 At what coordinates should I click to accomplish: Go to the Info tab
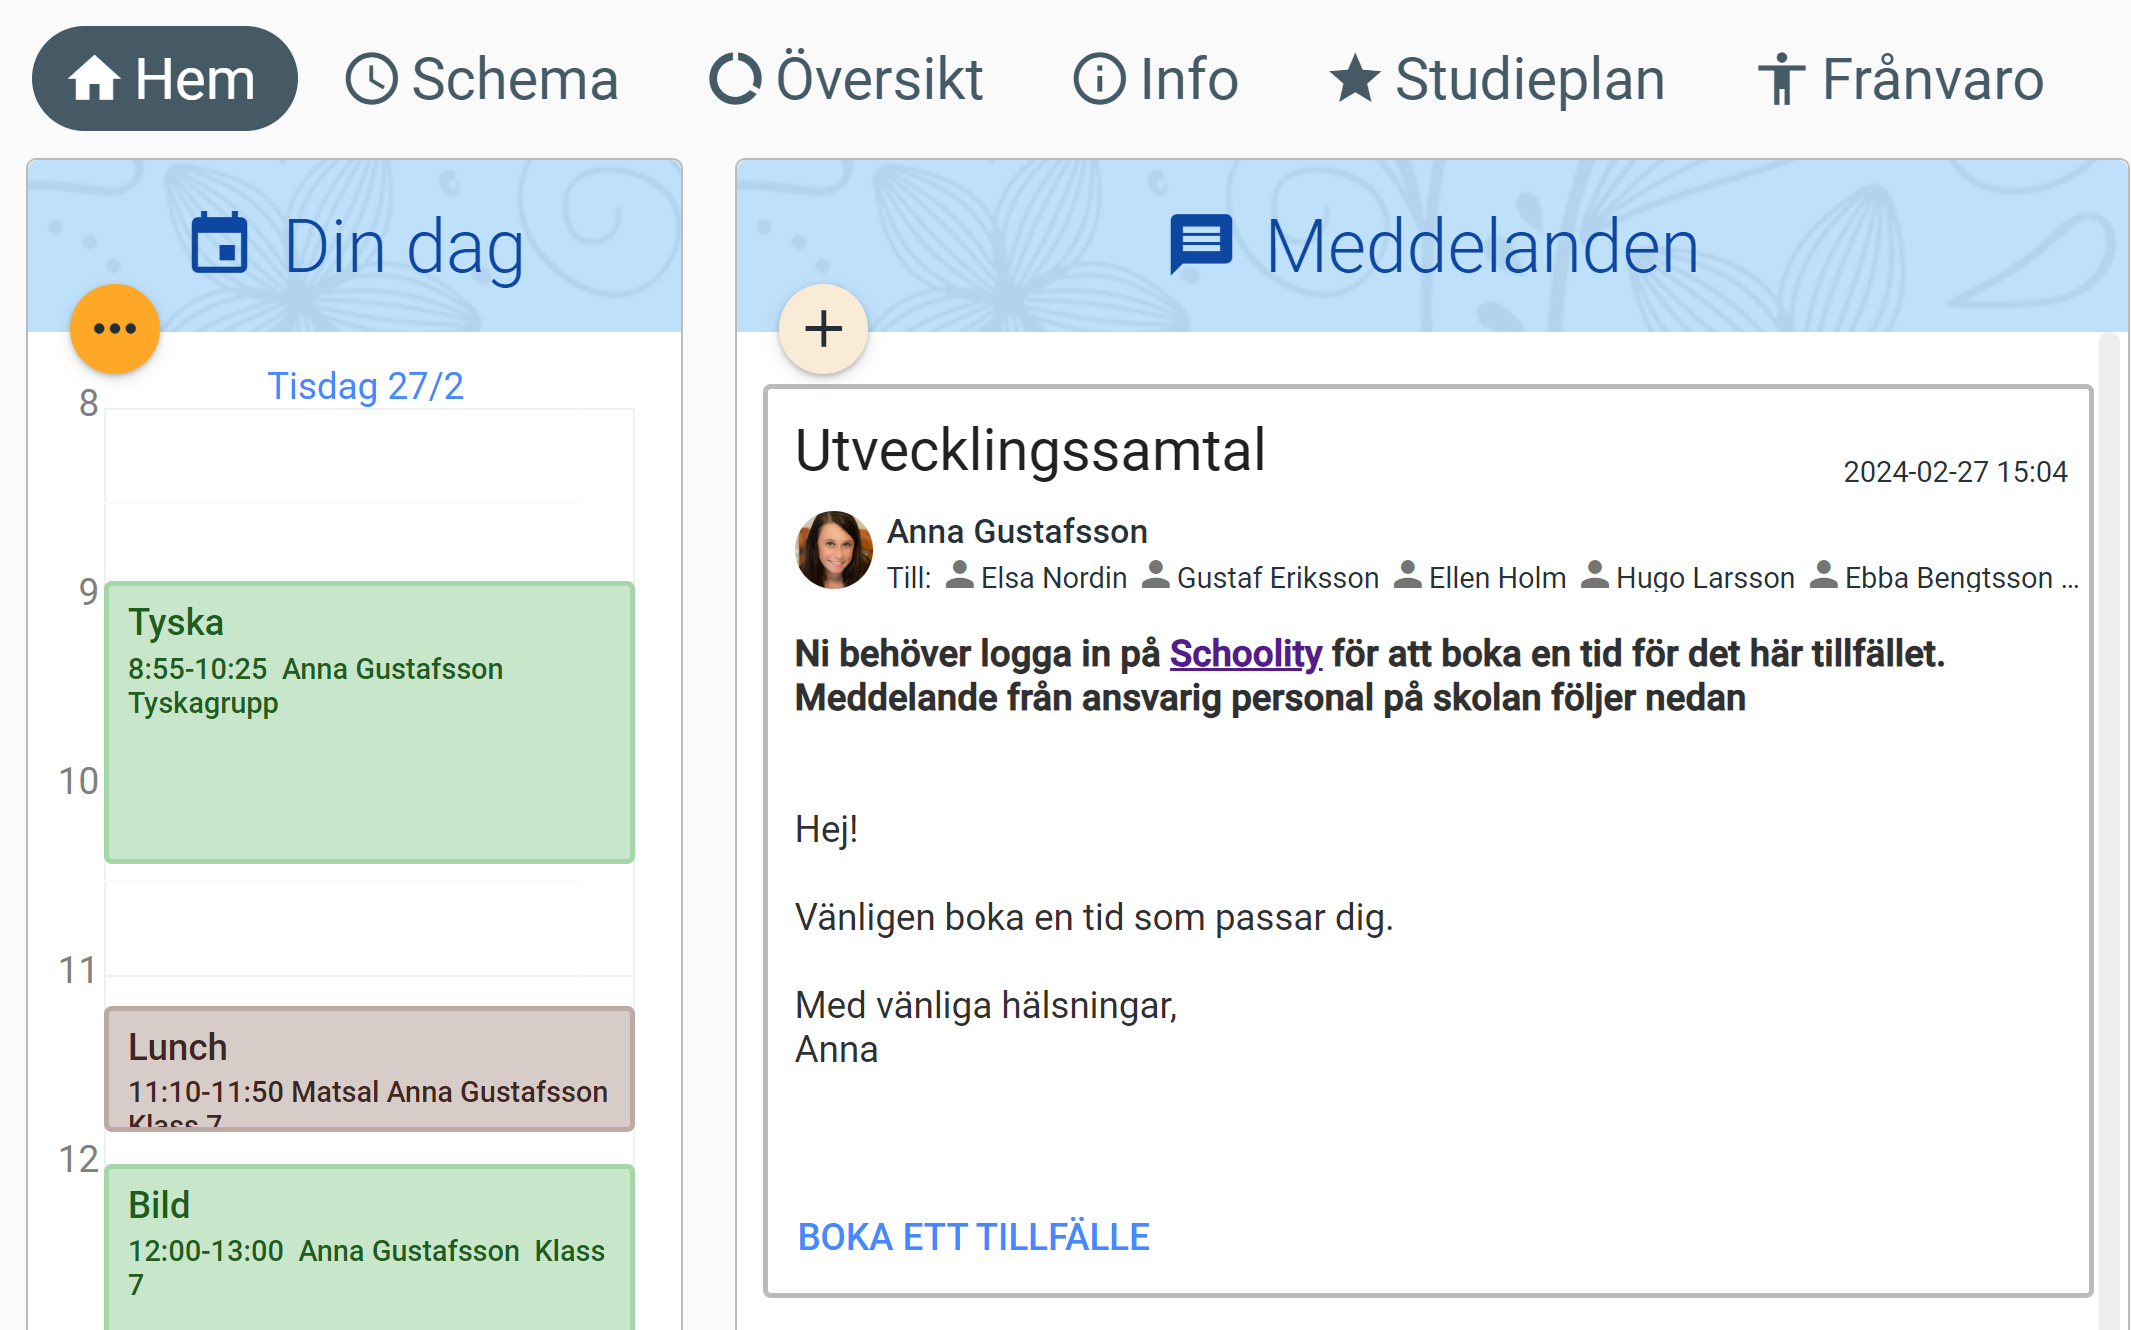point(1156,79)
